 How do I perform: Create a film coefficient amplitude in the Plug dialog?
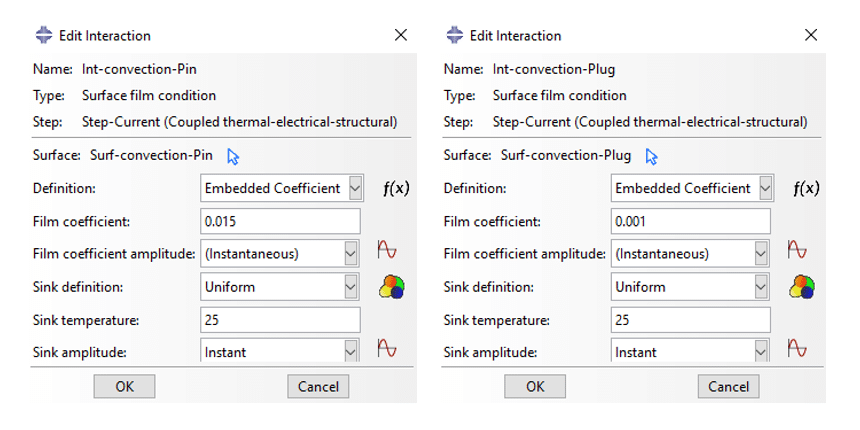click(797, 250)
